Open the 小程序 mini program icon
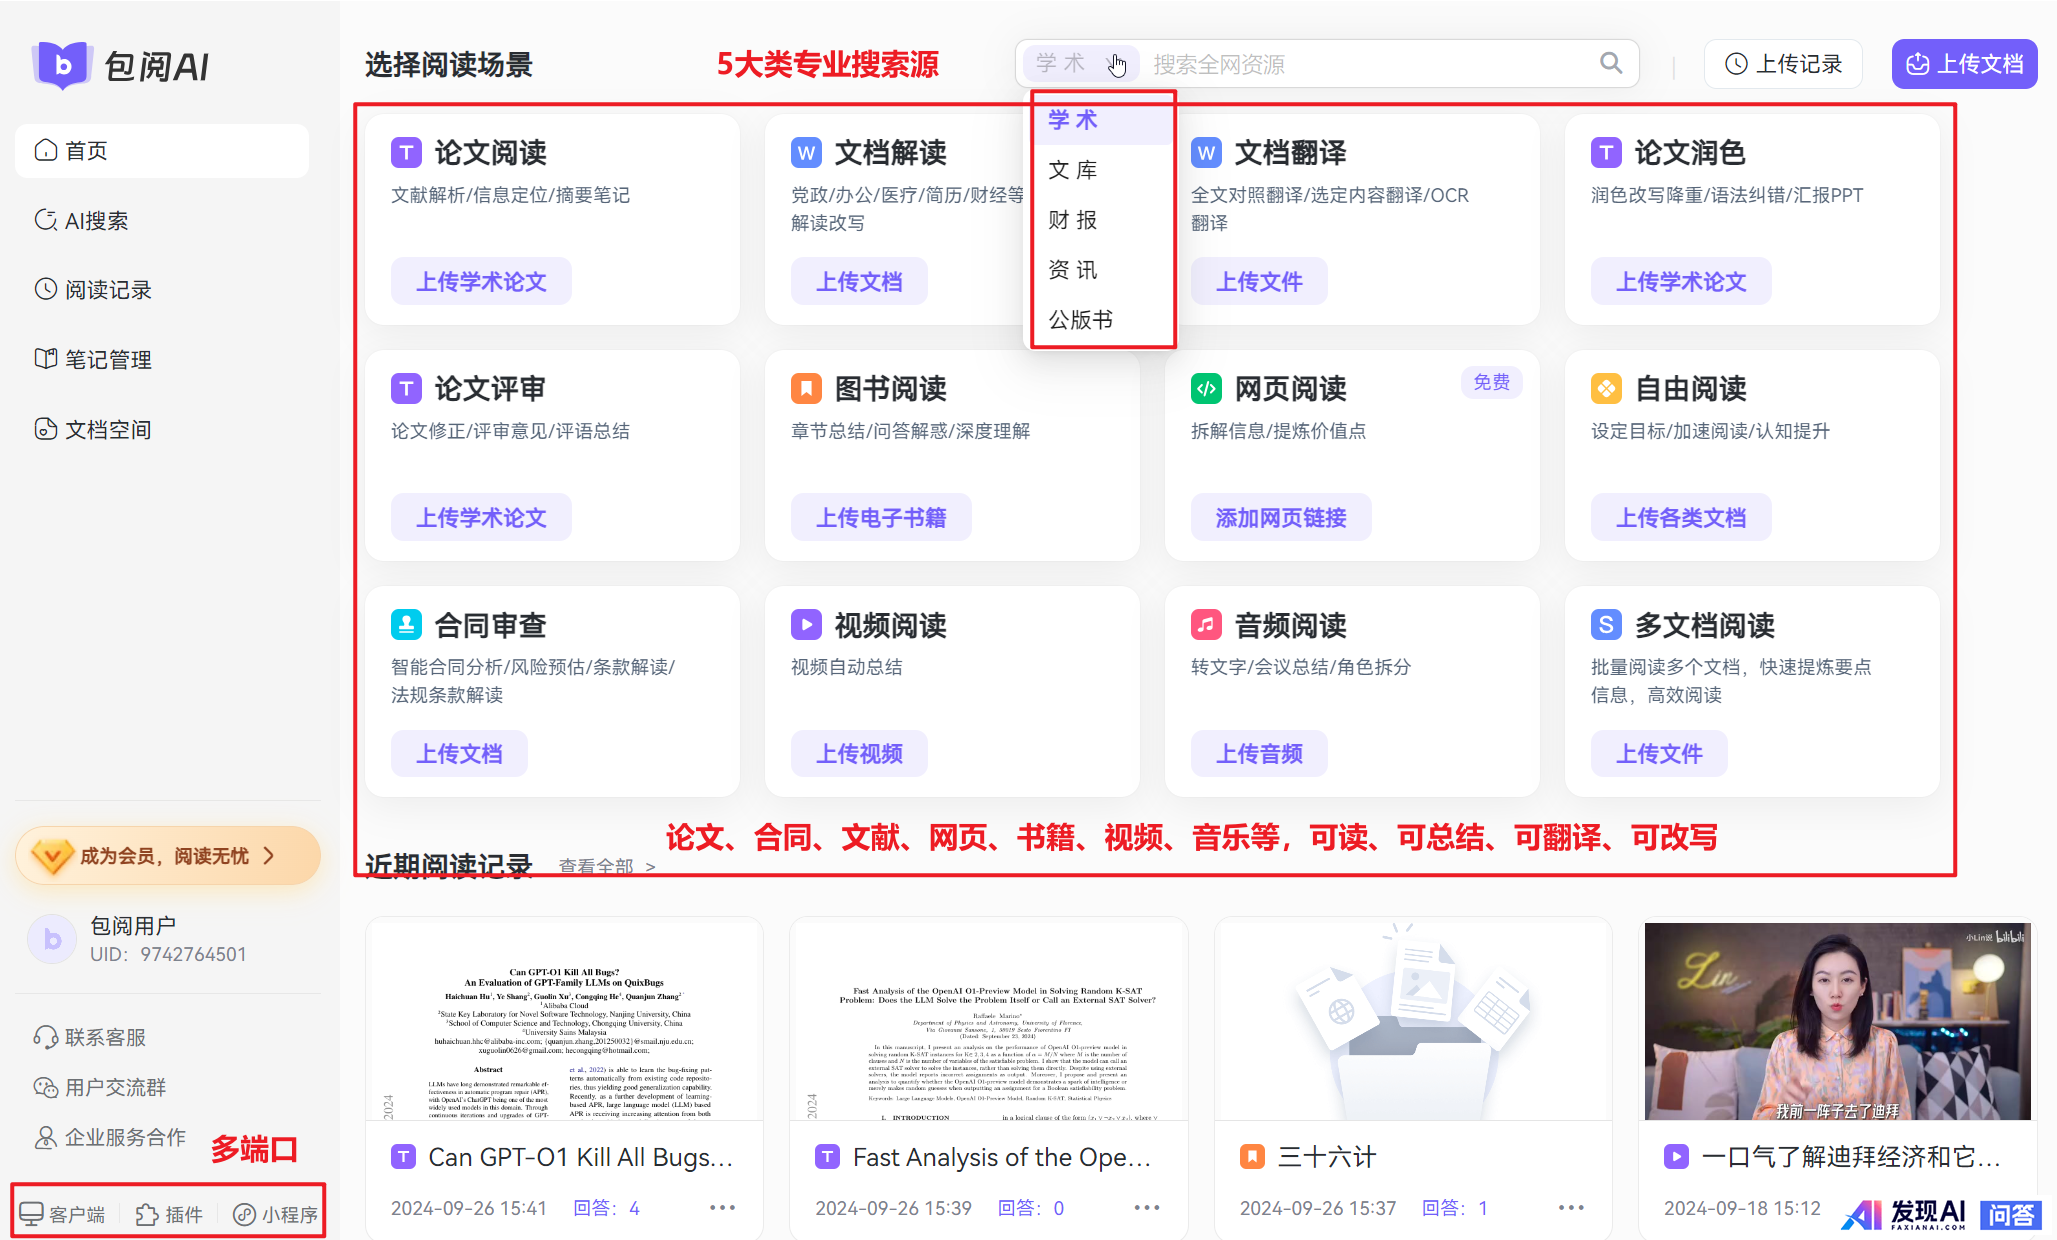Viewport: 2057px width, 1240px height. coord(244,1214)
